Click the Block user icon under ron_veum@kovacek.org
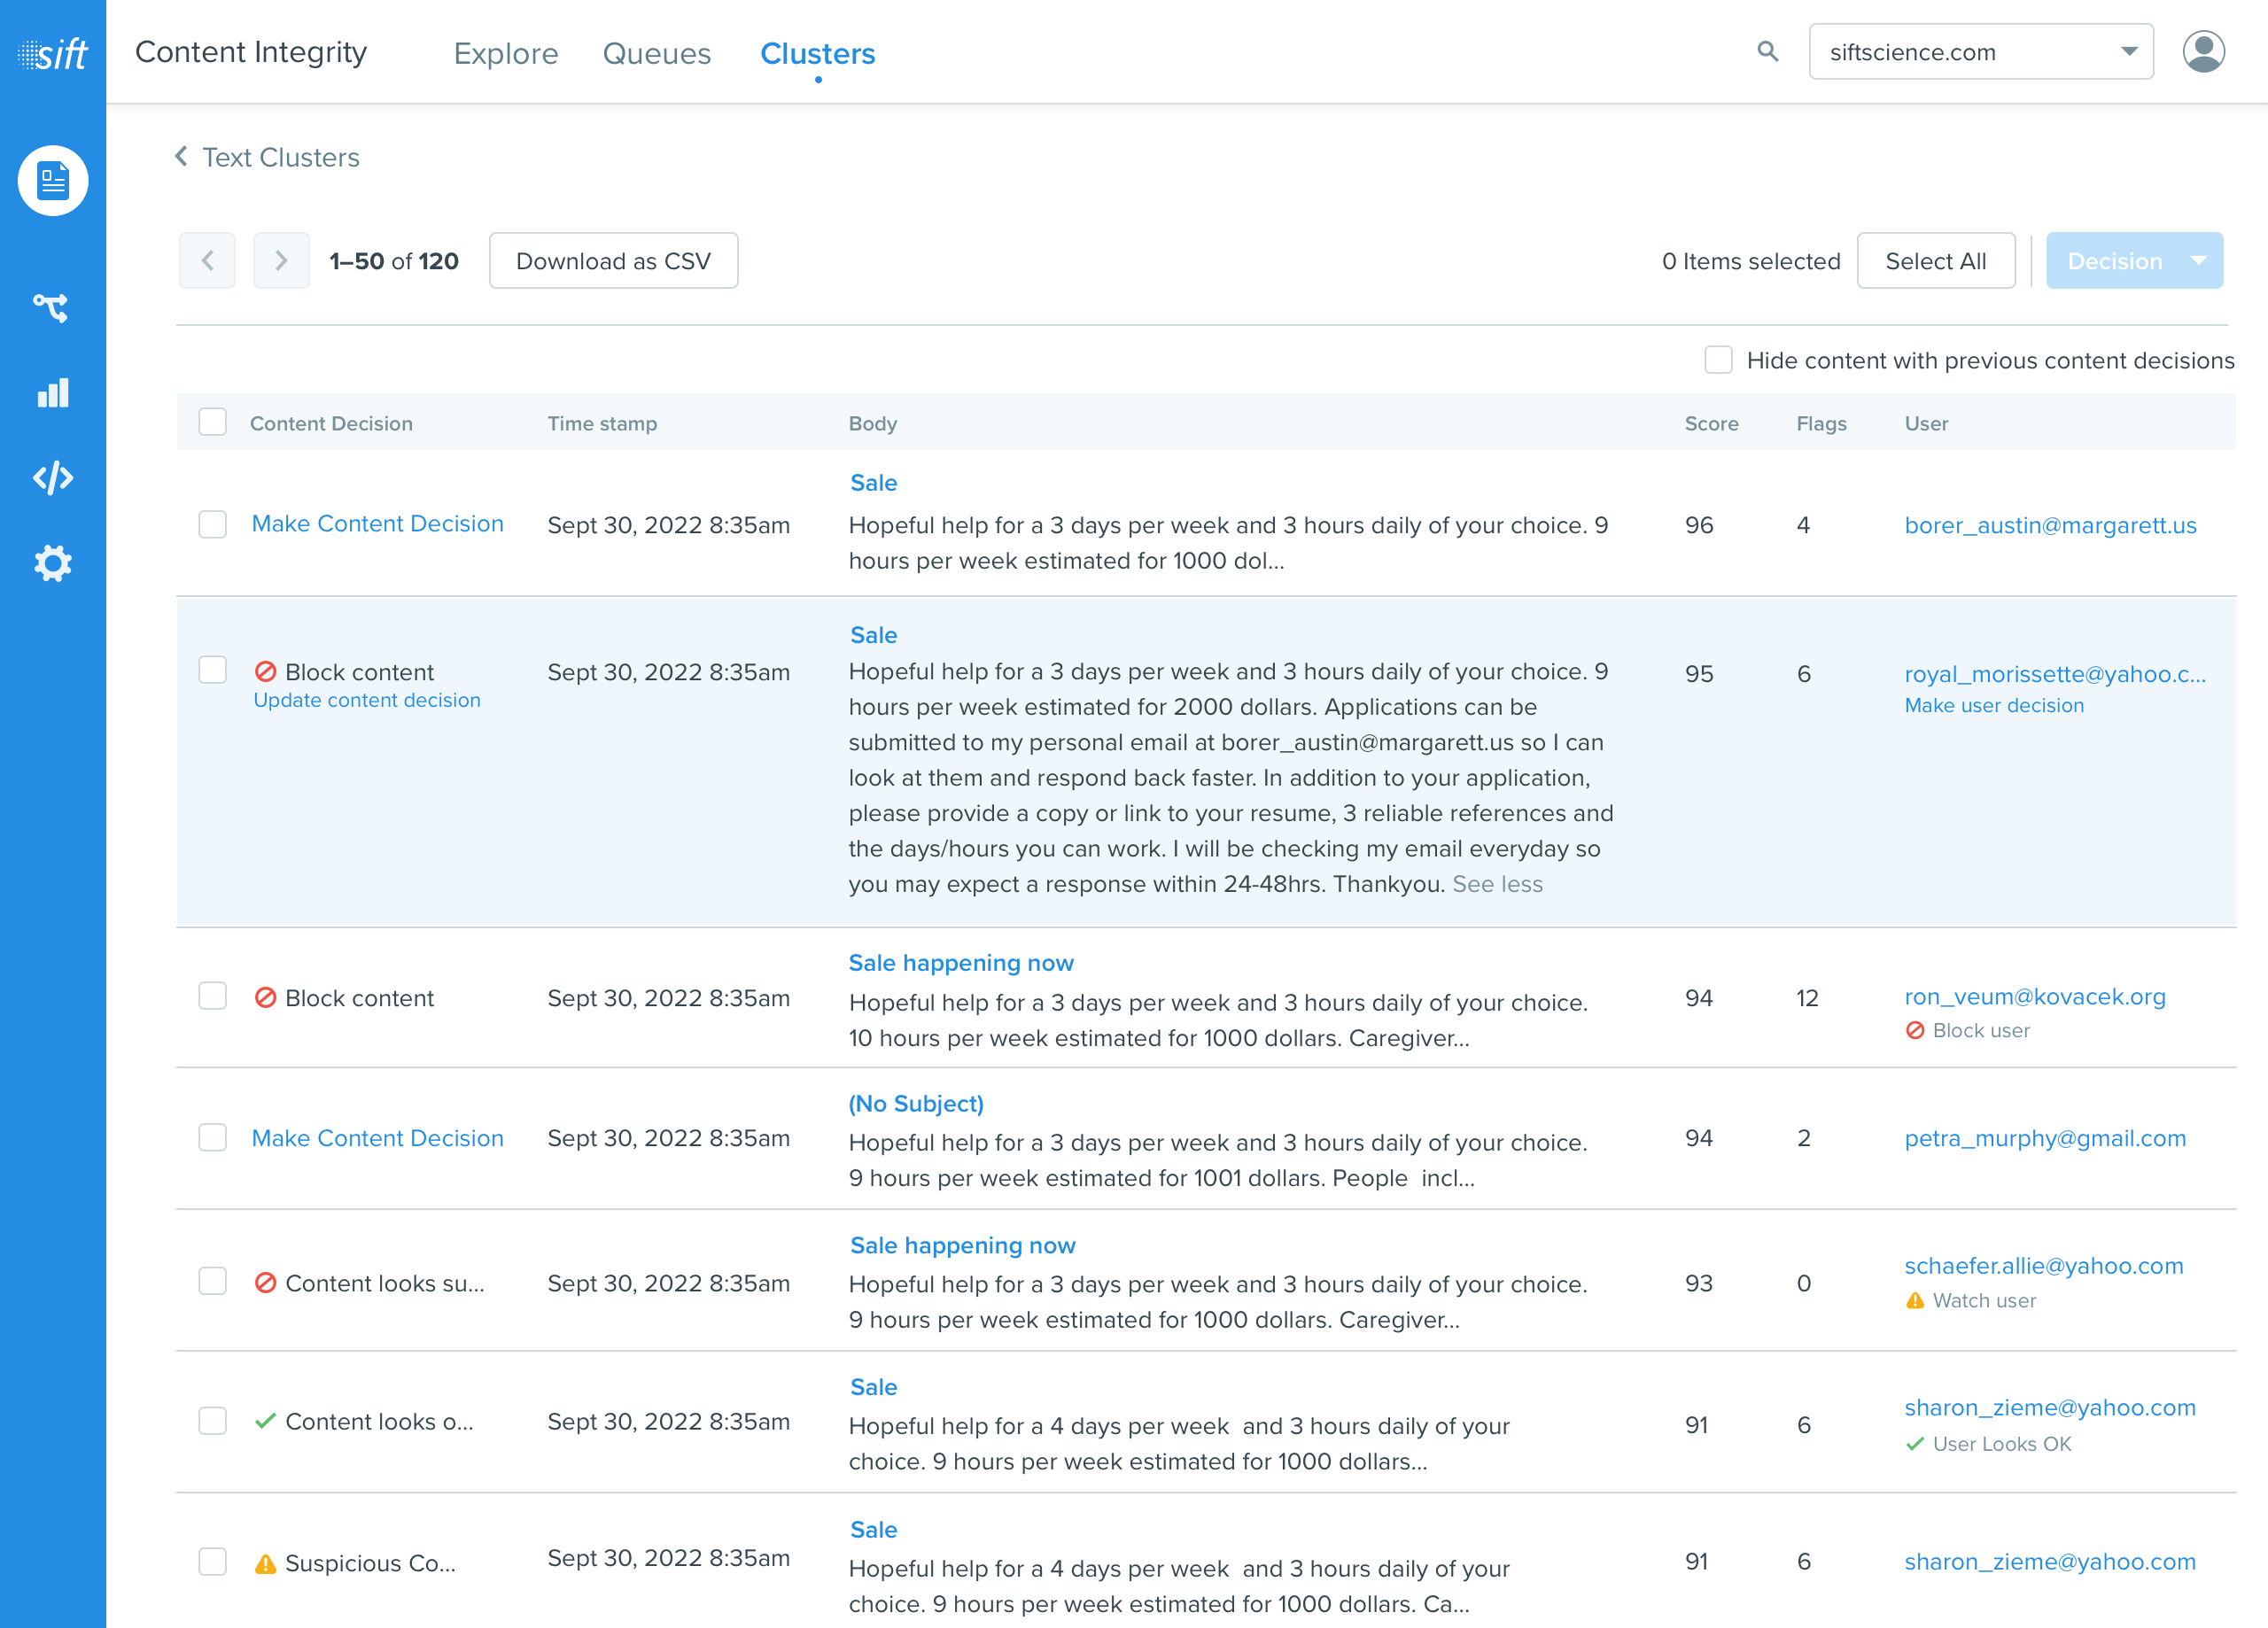Image resolution: width=2268 pixels, height=1628 pixels. (x=1915, y=1030)
